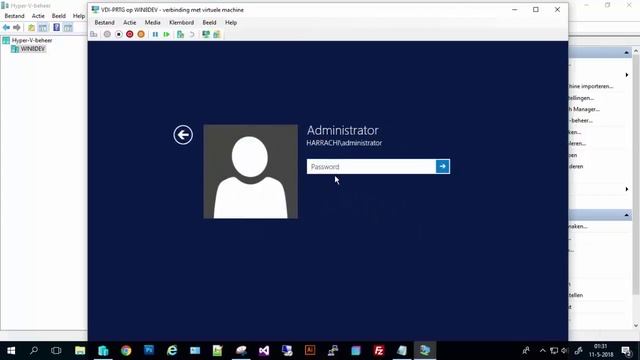Open the Beeld menu in VM window
The height and width of the screenshot is (360, 640).
tap(209, 22)
